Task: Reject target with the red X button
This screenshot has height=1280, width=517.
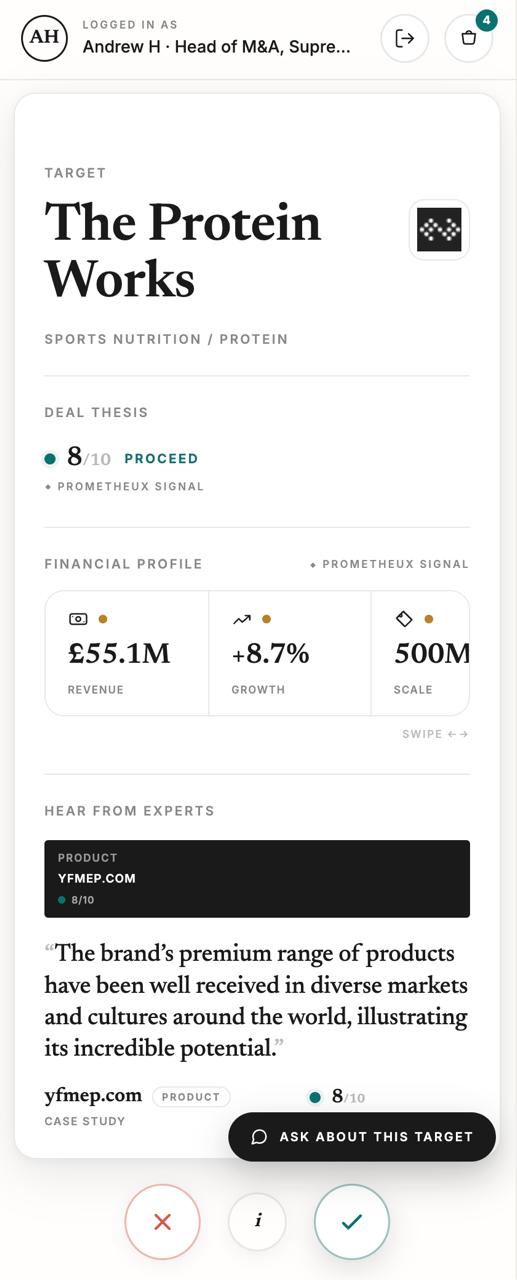Action: coord(162,1221)
